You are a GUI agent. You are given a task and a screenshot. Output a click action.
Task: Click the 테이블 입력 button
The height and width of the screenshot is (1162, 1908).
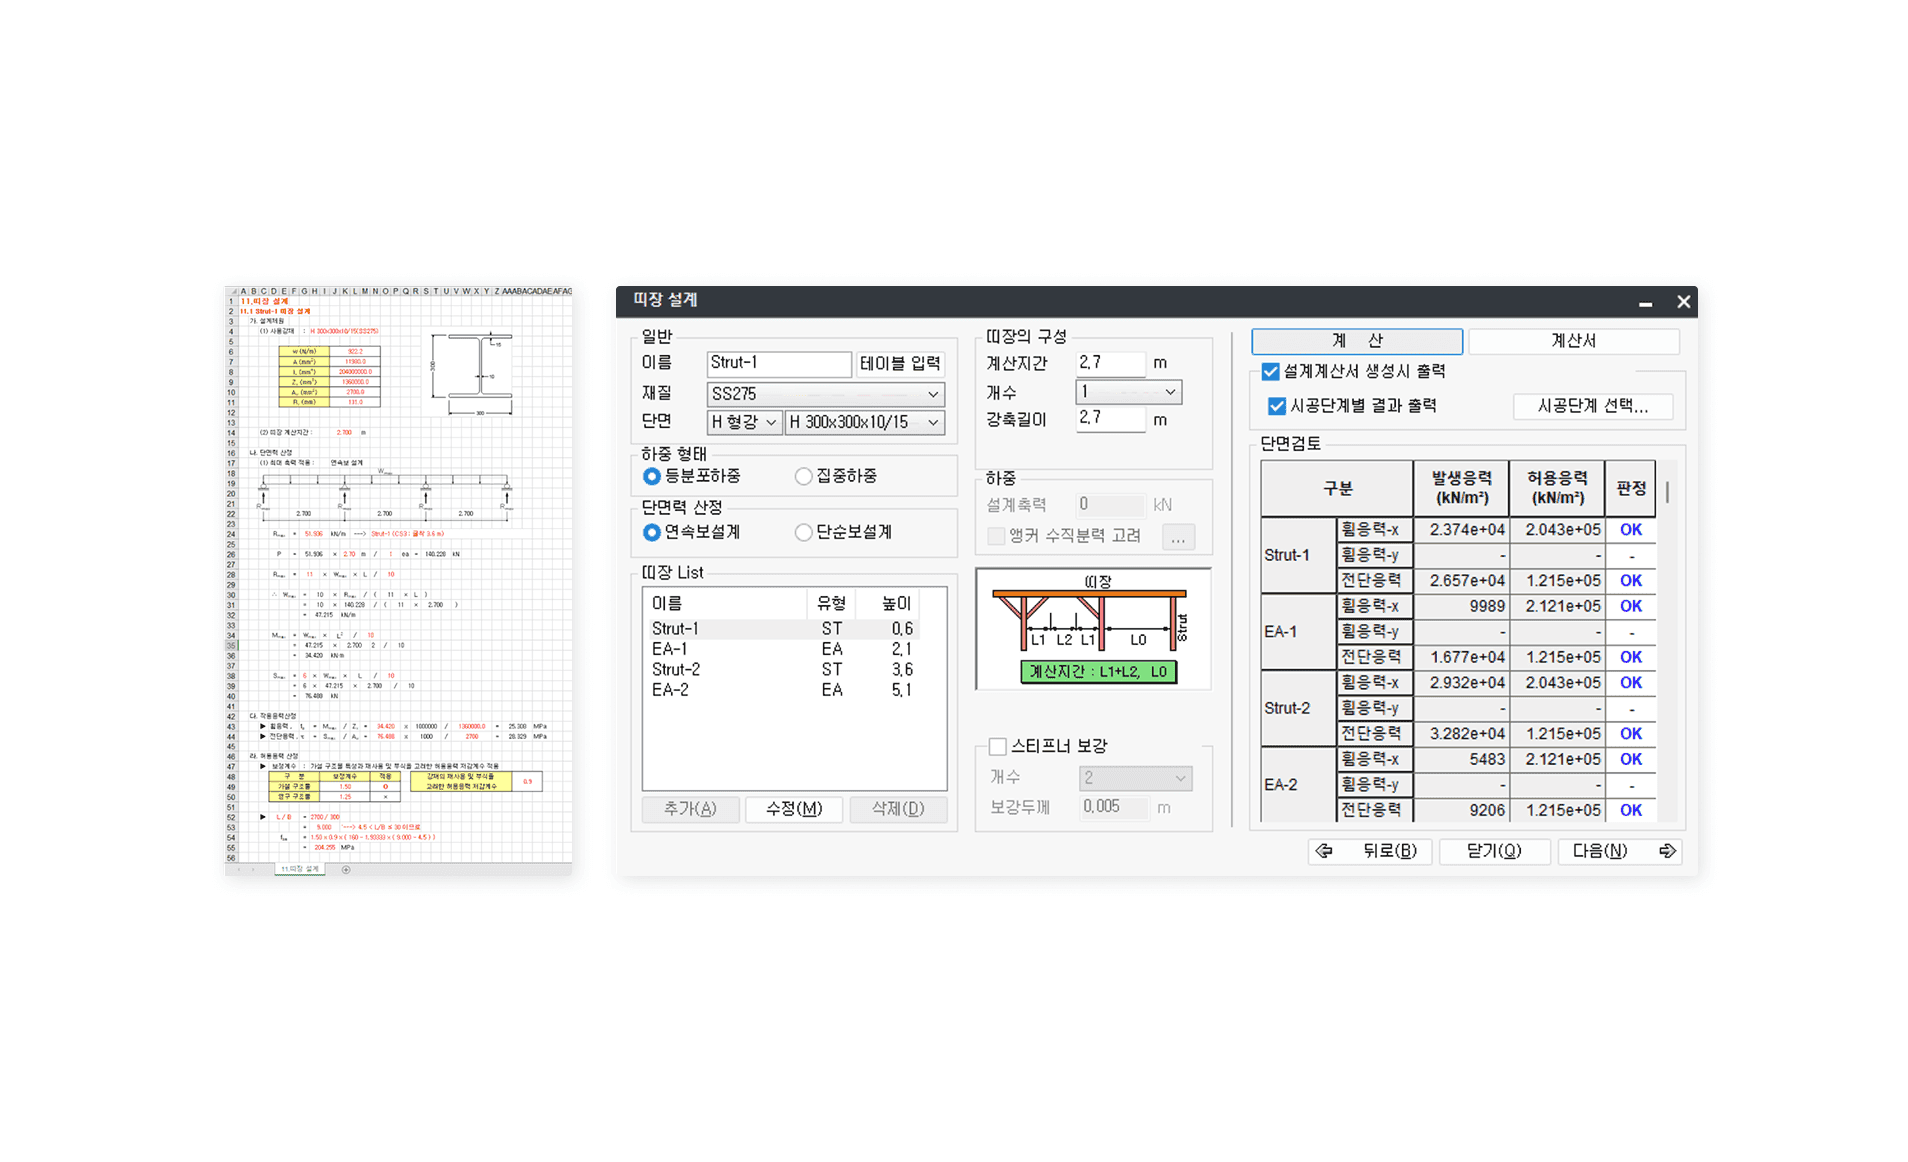click(x=900, y=364)
